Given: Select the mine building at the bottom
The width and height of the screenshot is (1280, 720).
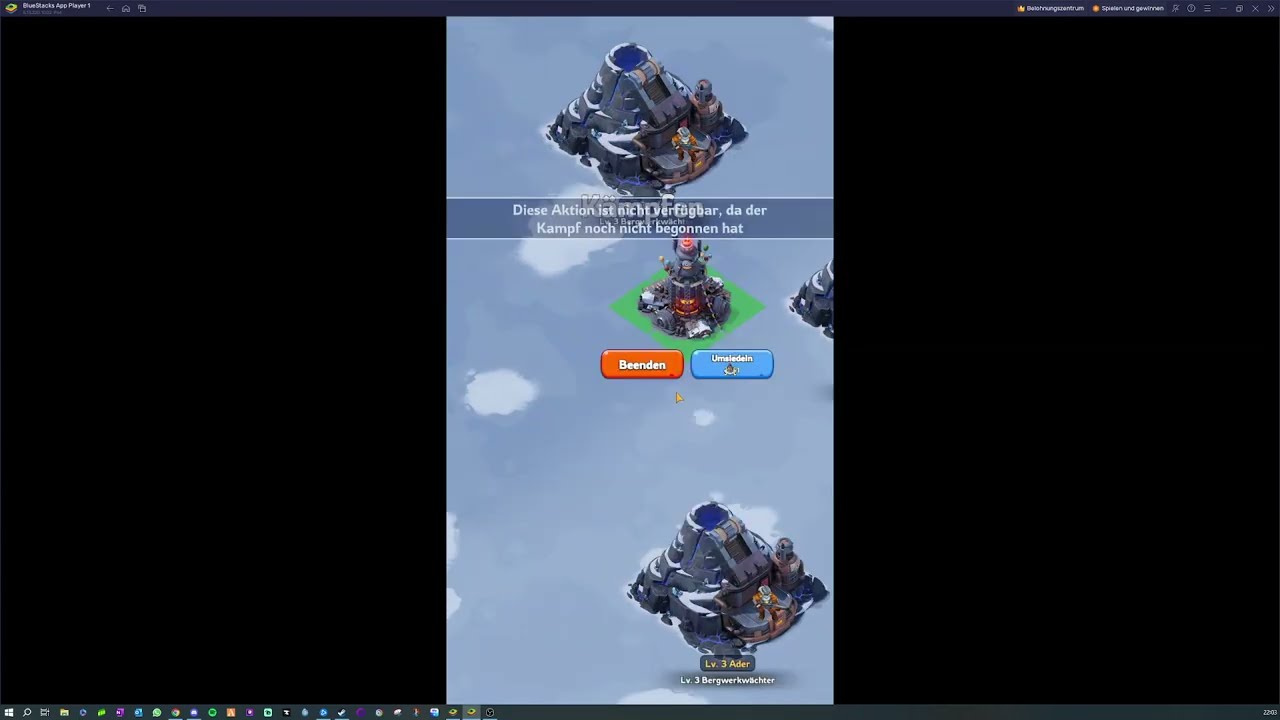Looking at the screenshot, I should click(x=727, y=577).
